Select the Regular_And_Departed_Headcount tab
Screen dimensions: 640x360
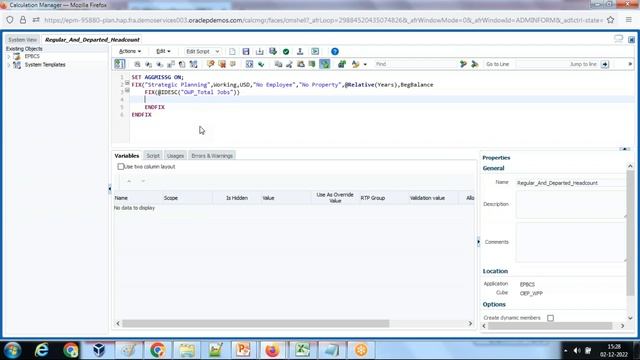click(x=92, y=40)
